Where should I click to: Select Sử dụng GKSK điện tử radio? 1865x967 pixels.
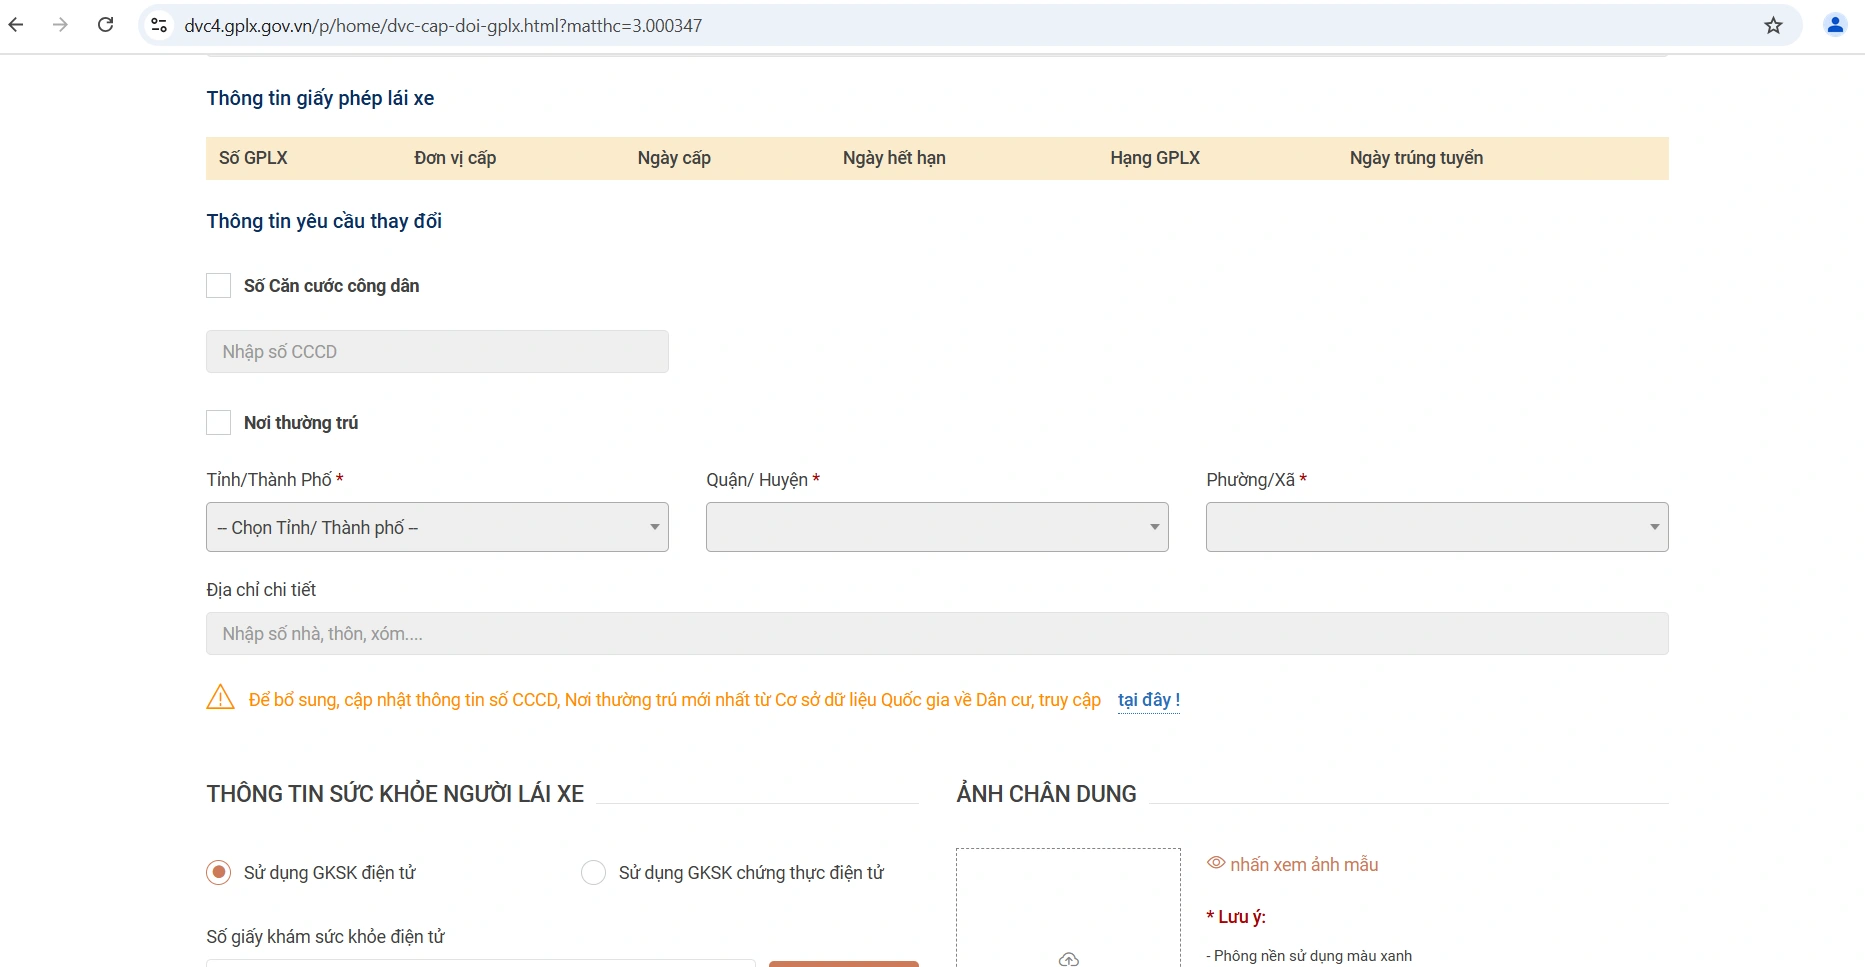[x=218, y=872]
